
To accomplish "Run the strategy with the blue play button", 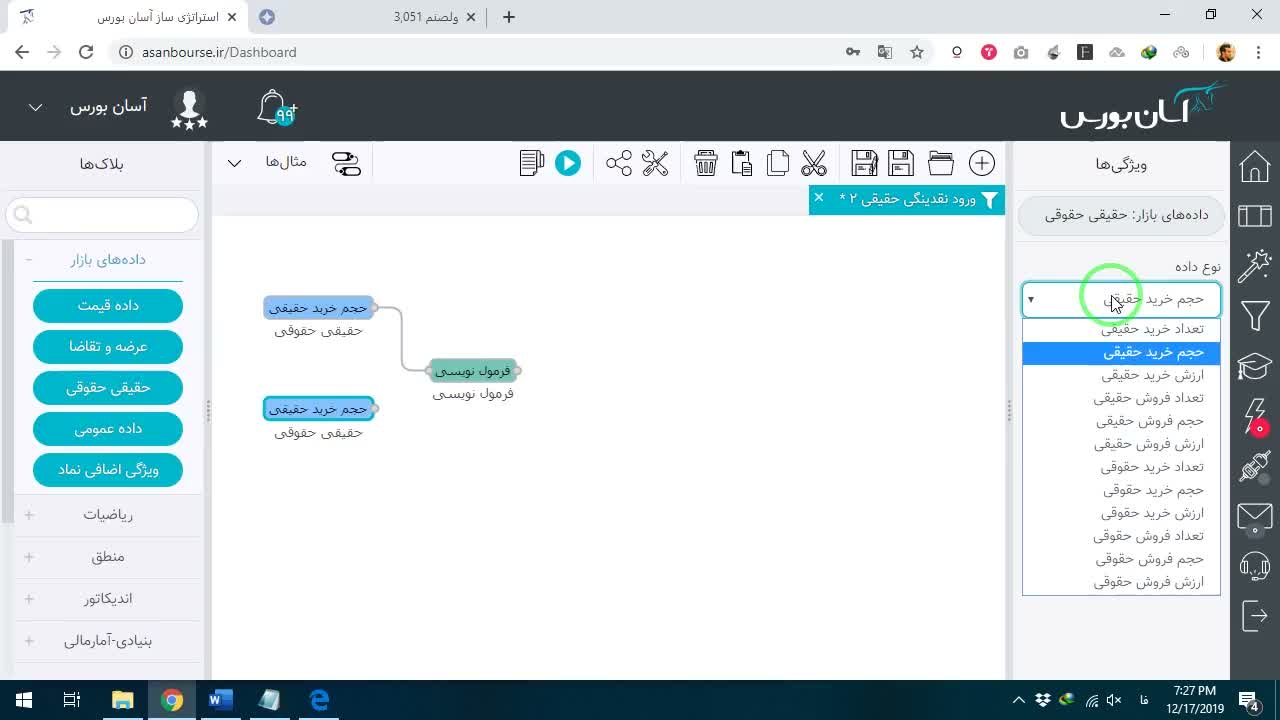I will [568, 163].
